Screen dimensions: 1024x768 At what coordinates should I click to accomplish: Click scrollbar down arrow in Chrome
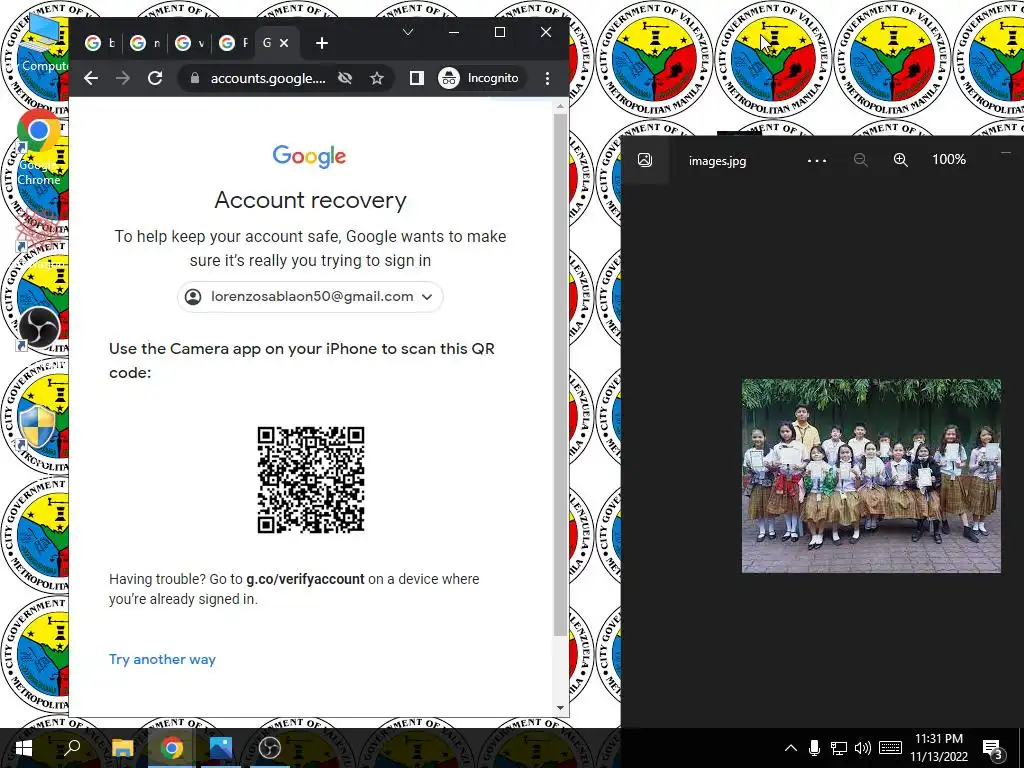point(560,709)
